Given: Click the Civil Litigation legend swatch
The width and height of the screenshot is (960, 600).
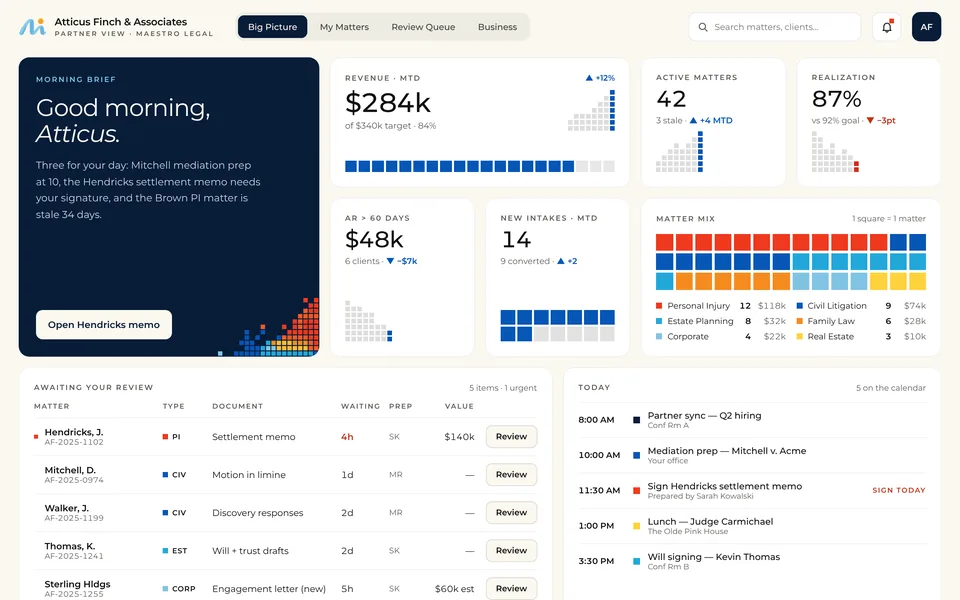Looking at the screenshot, I should 800,306.
